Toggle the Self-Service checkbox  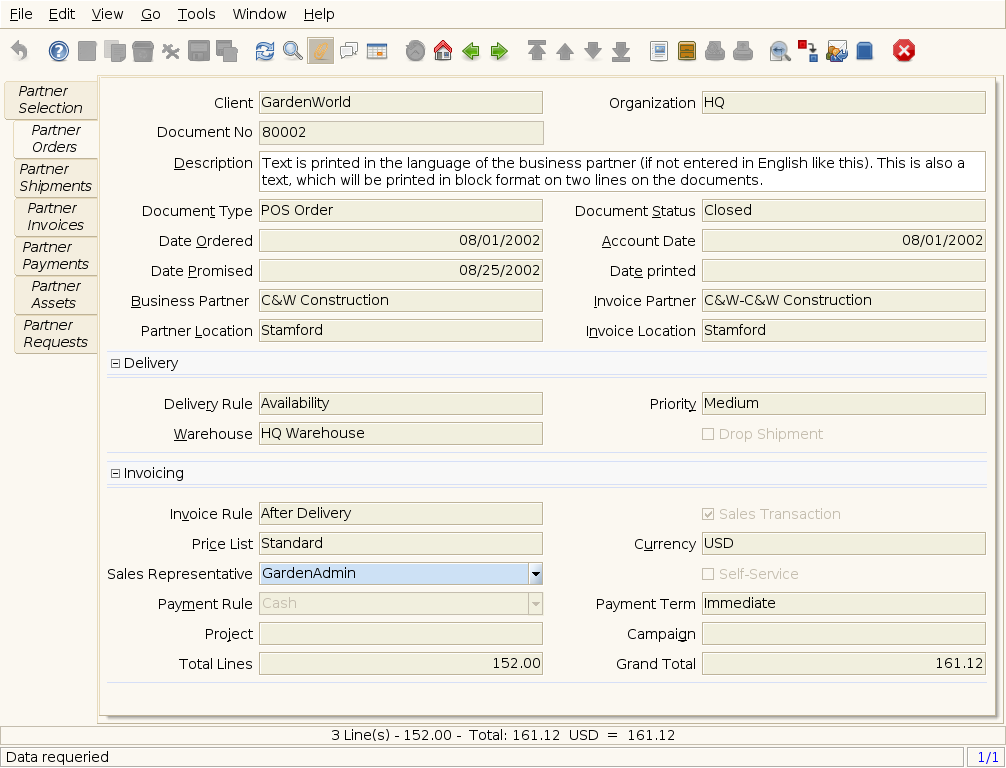coord(708,574)
